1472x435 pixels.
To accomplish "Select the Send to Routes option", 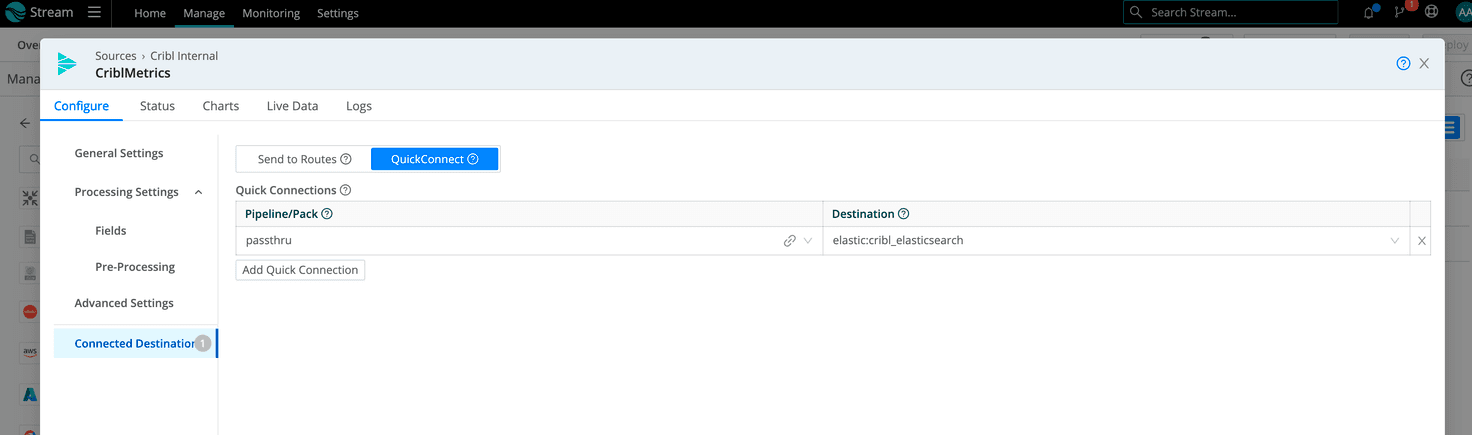I will 304,159.
